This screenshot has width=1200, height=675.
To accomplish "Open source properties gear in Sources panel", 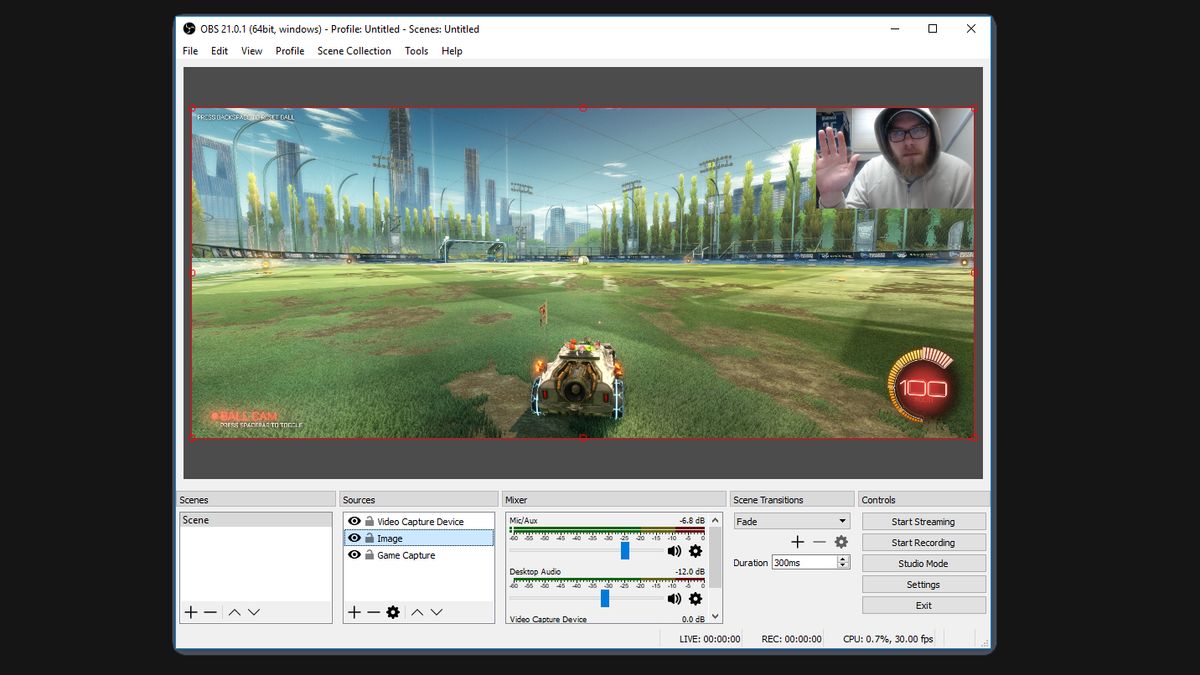I will 393,612.
